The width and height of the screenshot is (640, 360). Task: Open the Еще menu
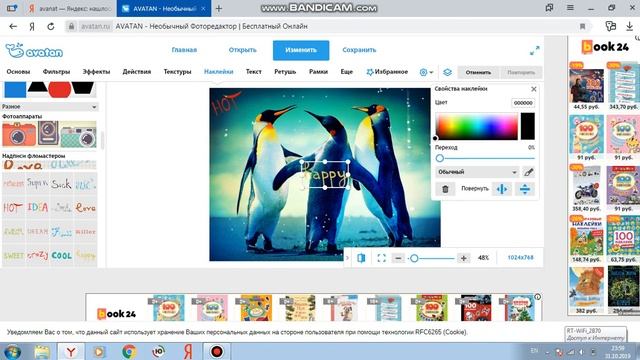coord(347,72)
